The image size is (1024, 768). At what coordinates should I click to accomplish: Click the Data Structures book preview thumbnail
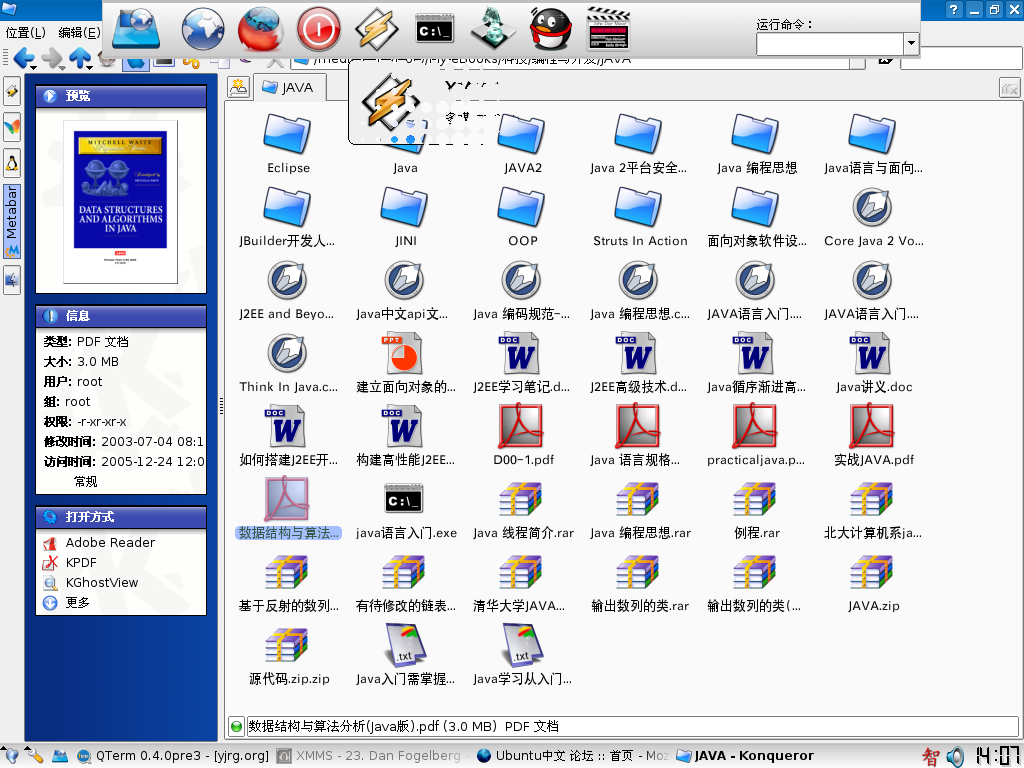pyautogui.click(x=120, y=202)
